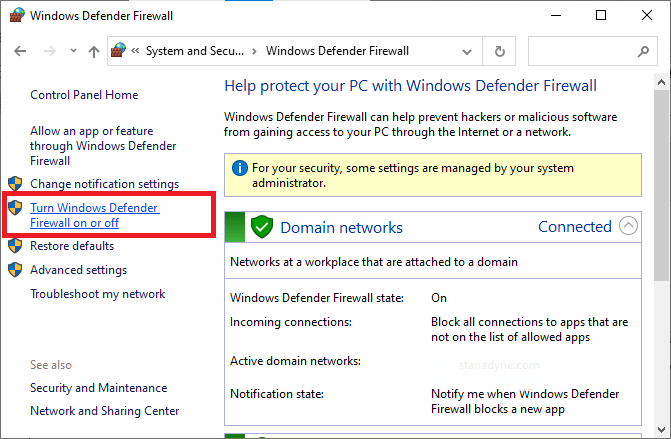Screen dimensions: 671x439
Task: Open the recent locations dropdown arrow
Action: pyautogui.click(x=71, y=50)
